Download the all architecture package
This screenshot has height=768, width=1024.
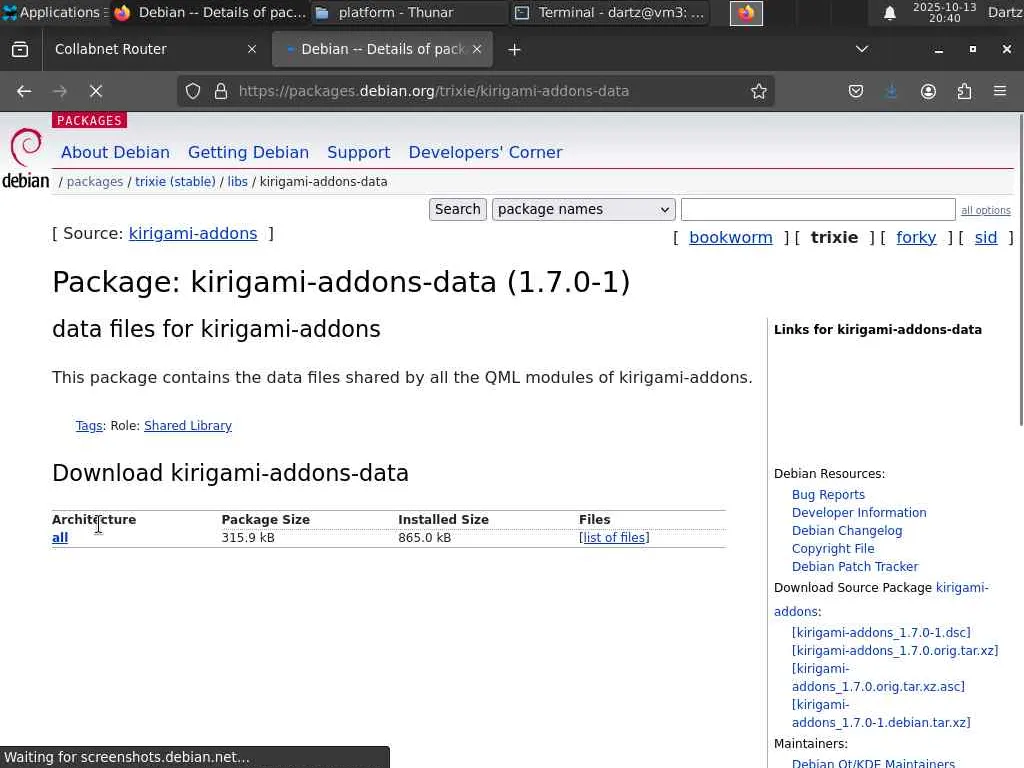[x=60, y=537]
